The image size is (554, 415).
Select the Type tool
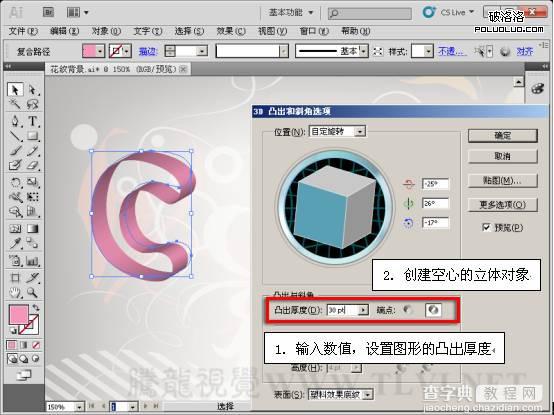pos(33,121)
